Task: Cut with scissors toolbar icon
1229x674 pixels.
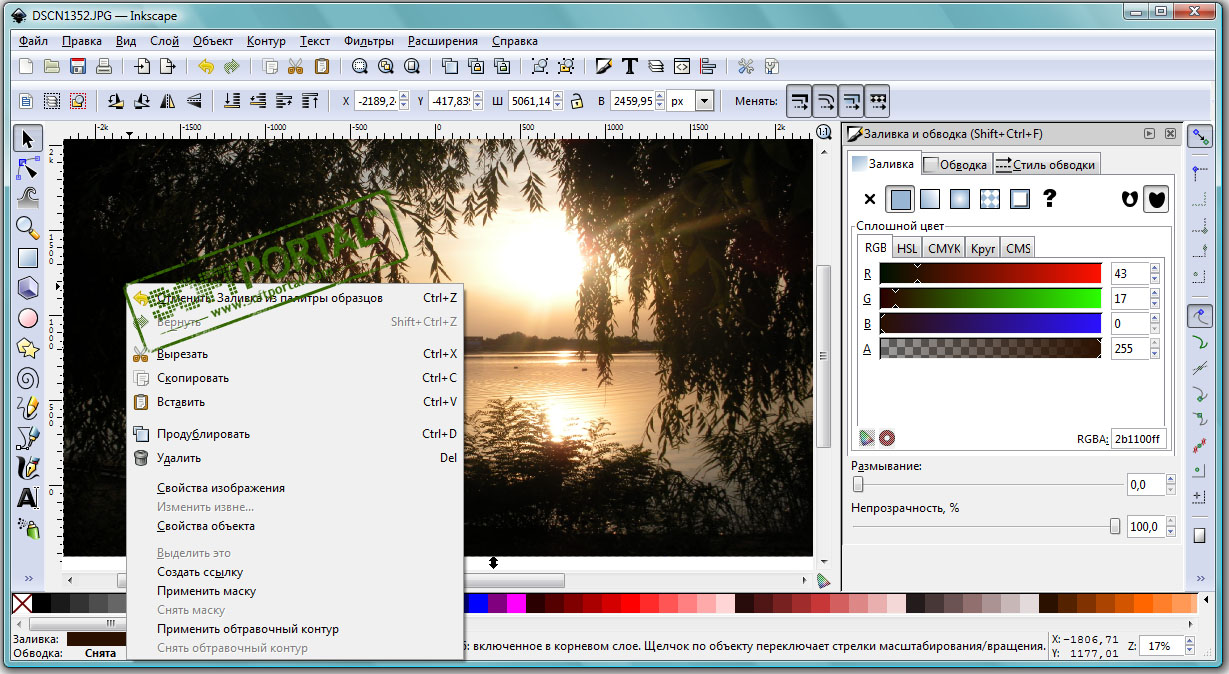Action: (x=295, y=67)
